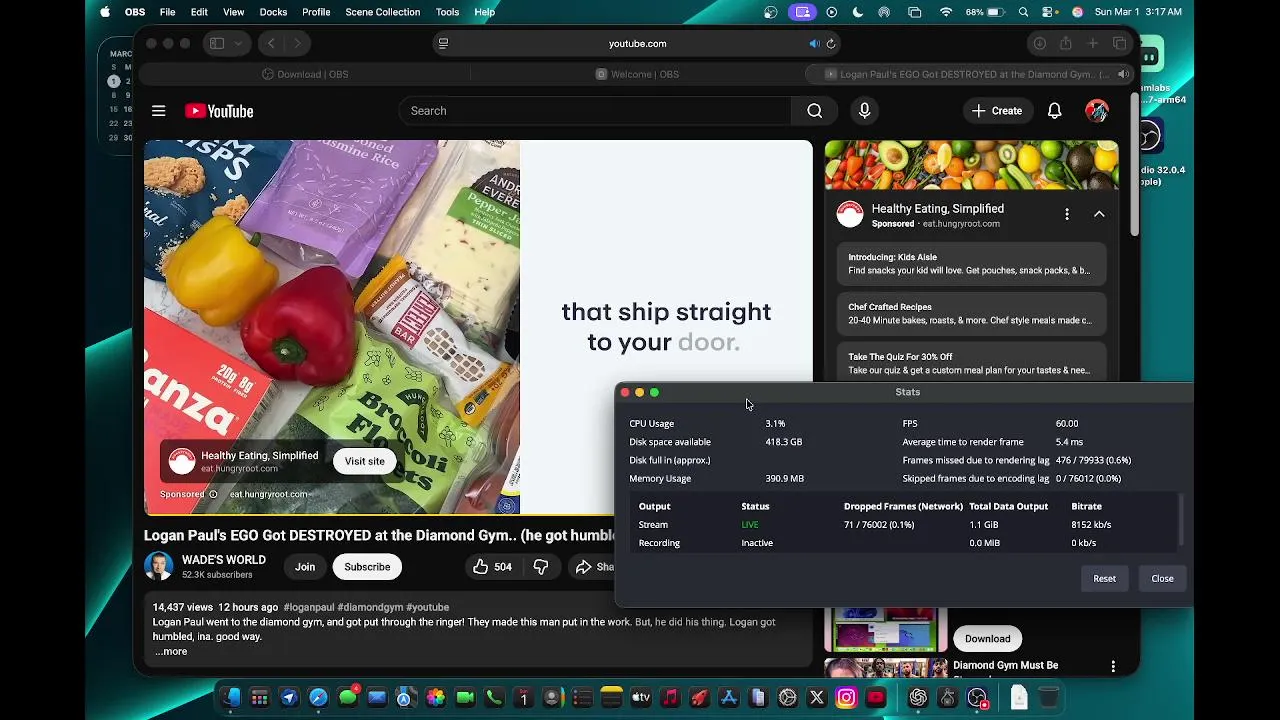Image resolution: width=1280 pixels, height=720 pixels.
Task: Open the WADE'S WORLD channel avatar
Action: (x=158, y=567)
